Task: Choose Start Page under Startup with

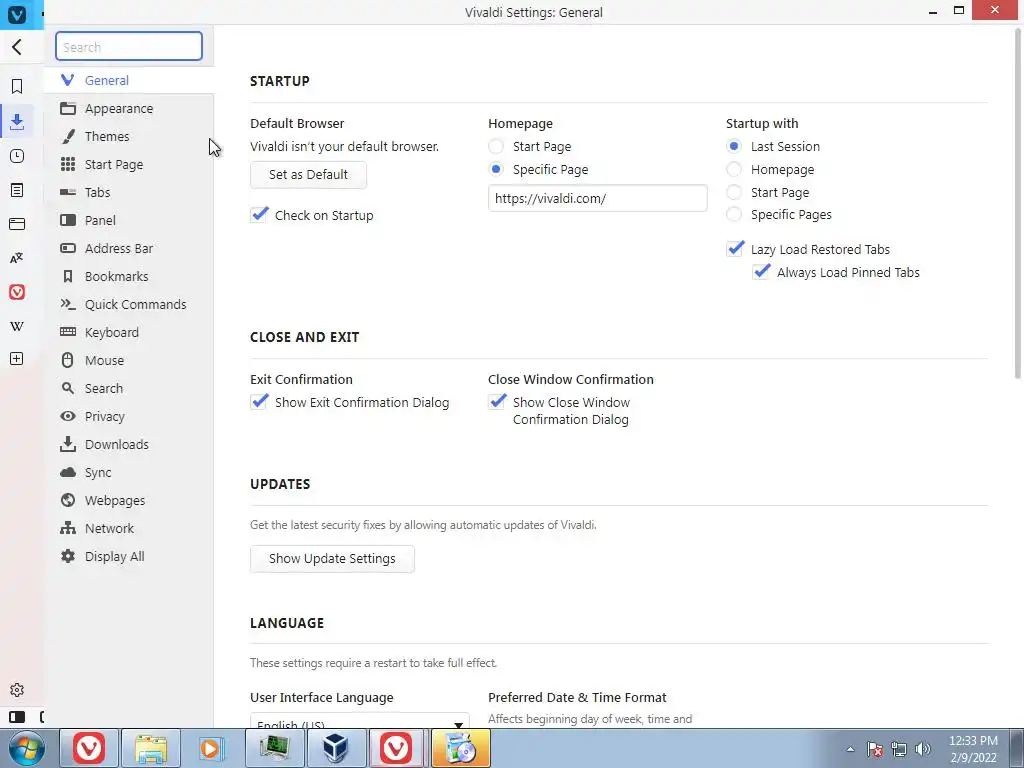Action: click(734, 192)
